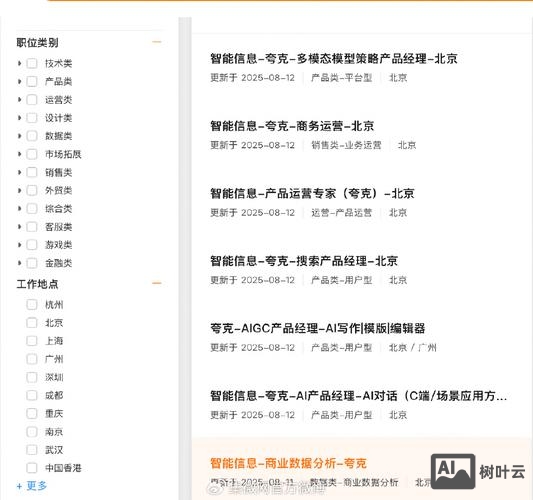Open job 智能信息-夸克-商务运营-北京
The width and height of the screenshot is (533, 500).
(292, 126)
